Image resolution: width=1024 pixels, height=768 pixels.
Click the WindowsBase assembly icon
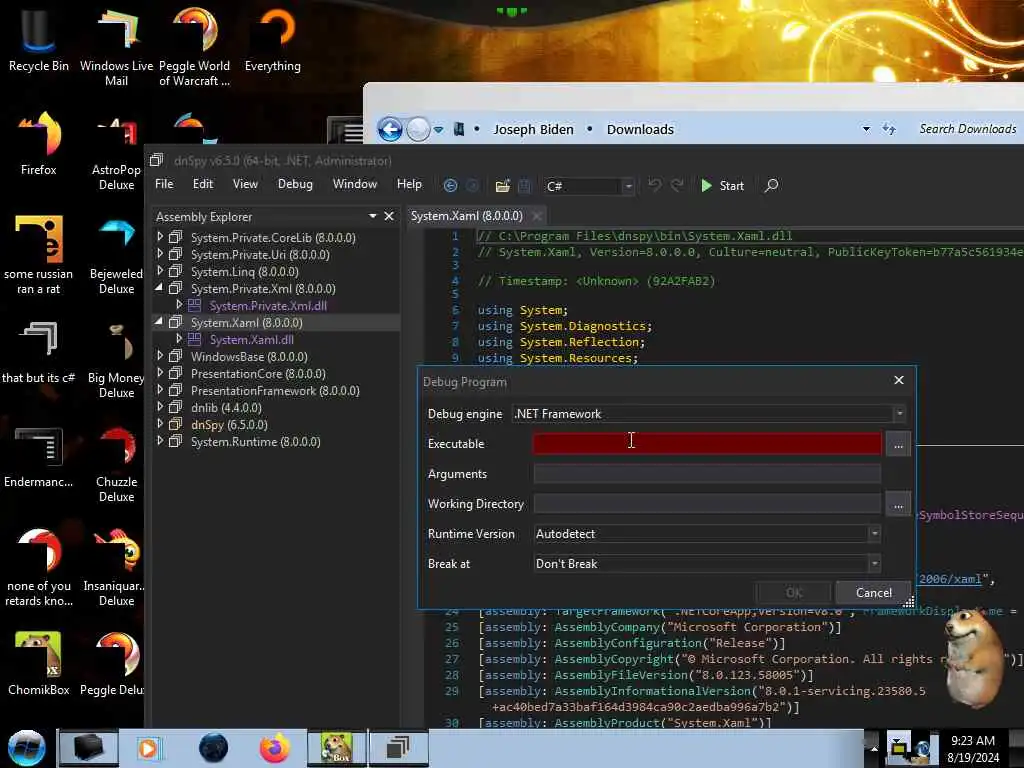tap(175, 356)
